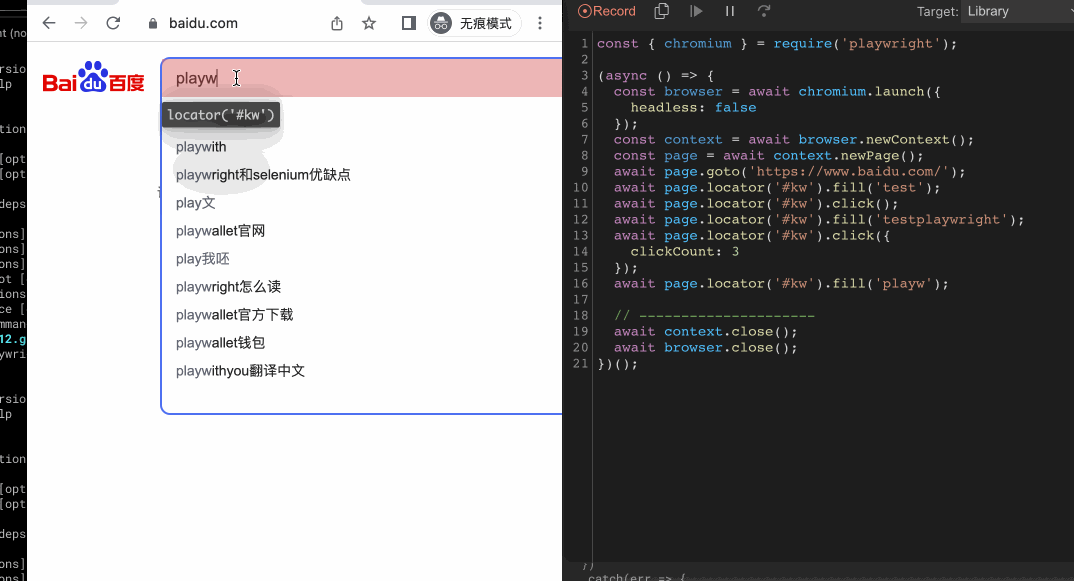Image resolution: width=1074 pixels, height=581 pixels.
Task: Select suggestion playwallet官网
Action: pos(220,231)
